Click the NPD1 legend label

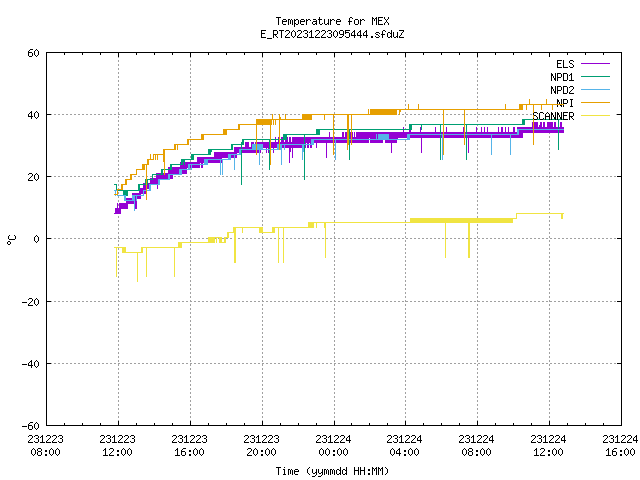pyautogui.click(x=562, y=77)
